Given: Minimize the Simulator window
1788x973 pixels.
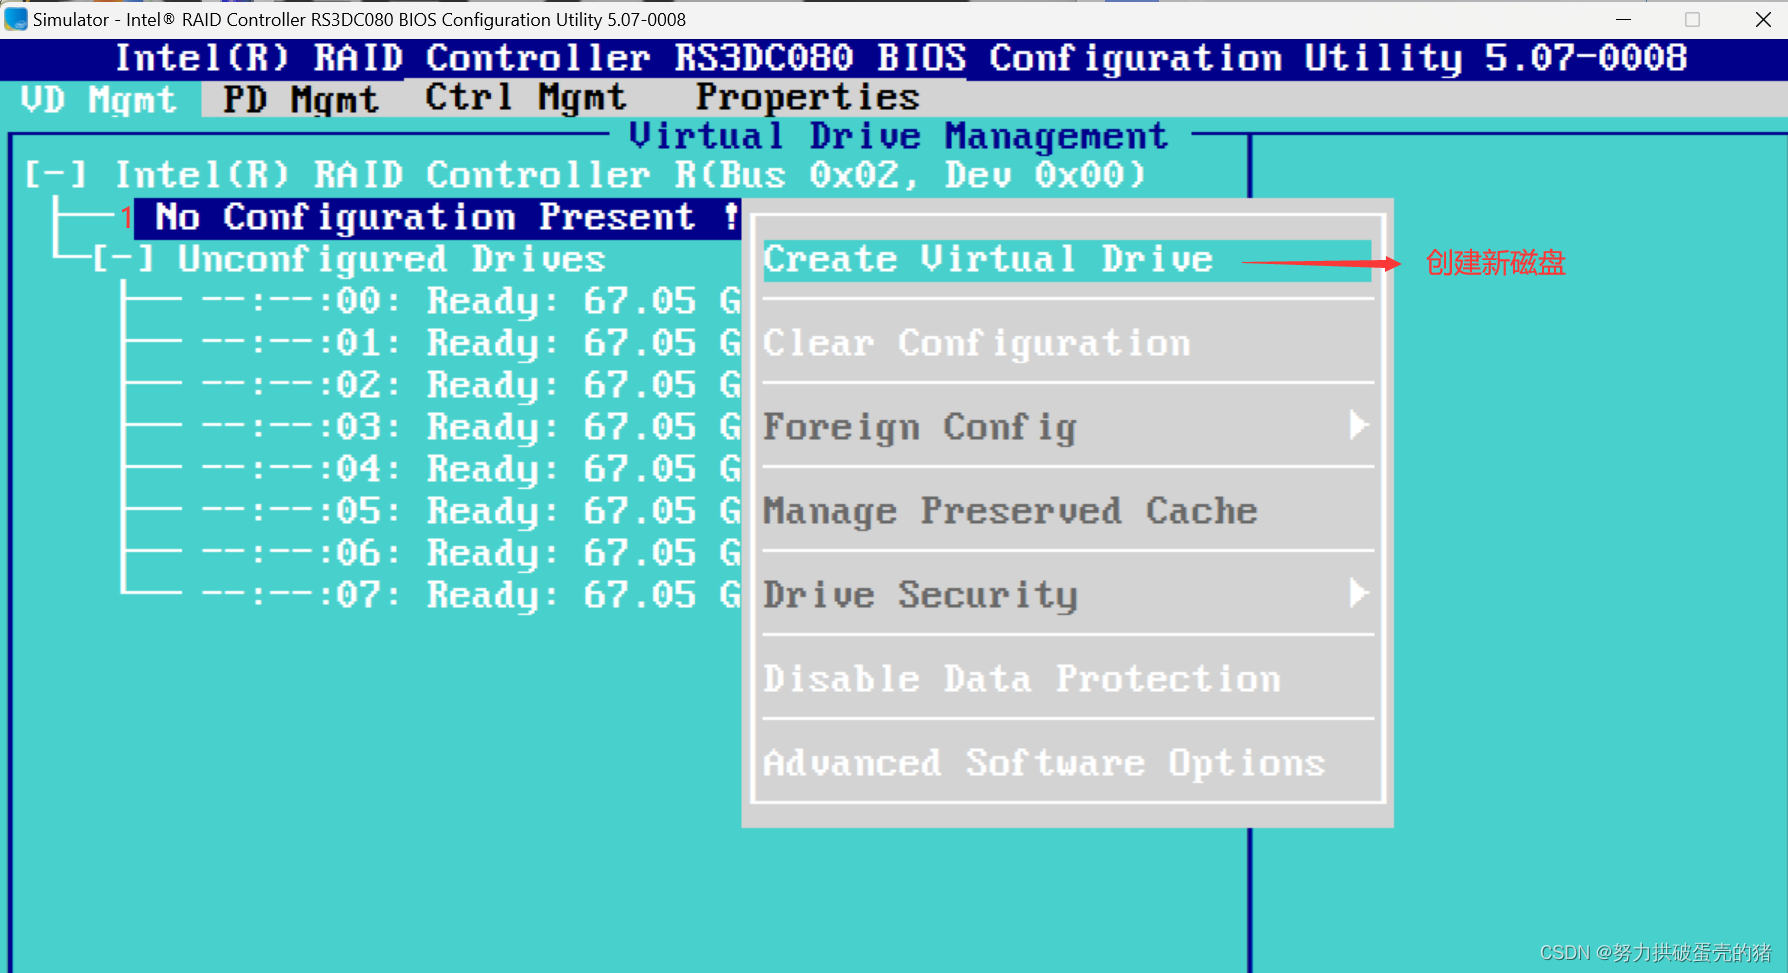Looking at the screenshot, I should (x=1623, y=19).
